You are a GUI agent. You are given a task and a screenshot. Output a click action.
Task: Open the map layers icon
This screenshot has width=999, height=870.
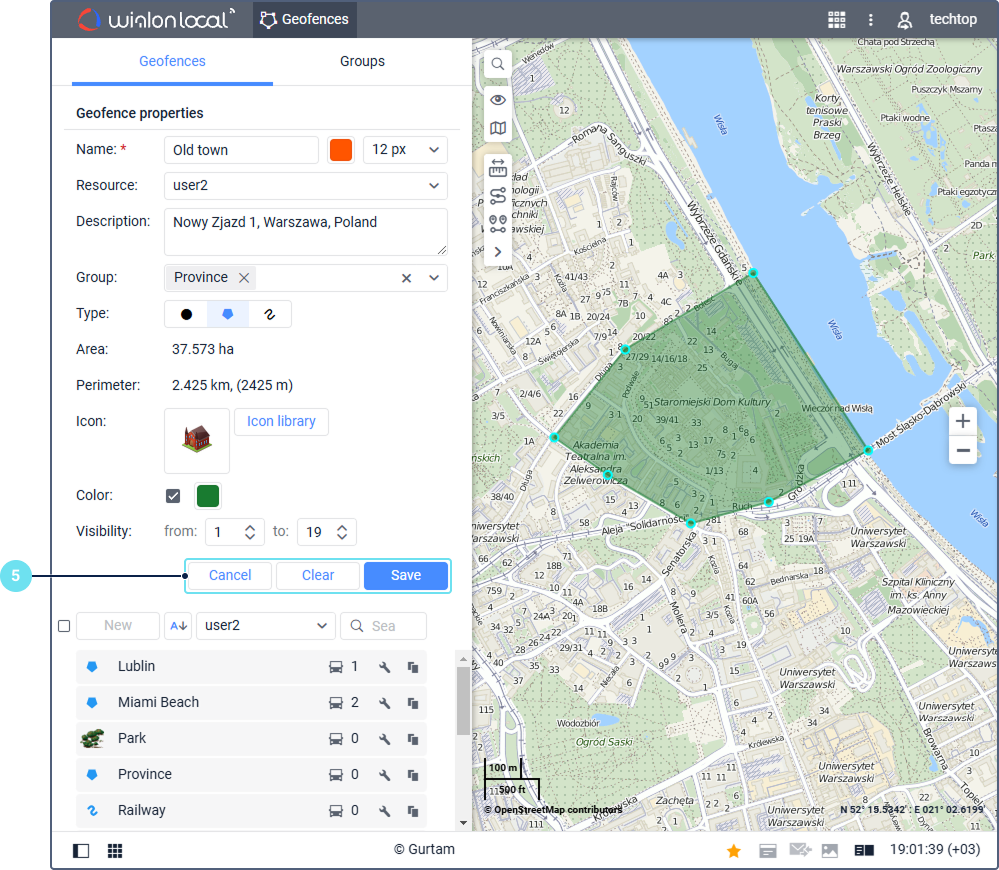click(497, 128)
